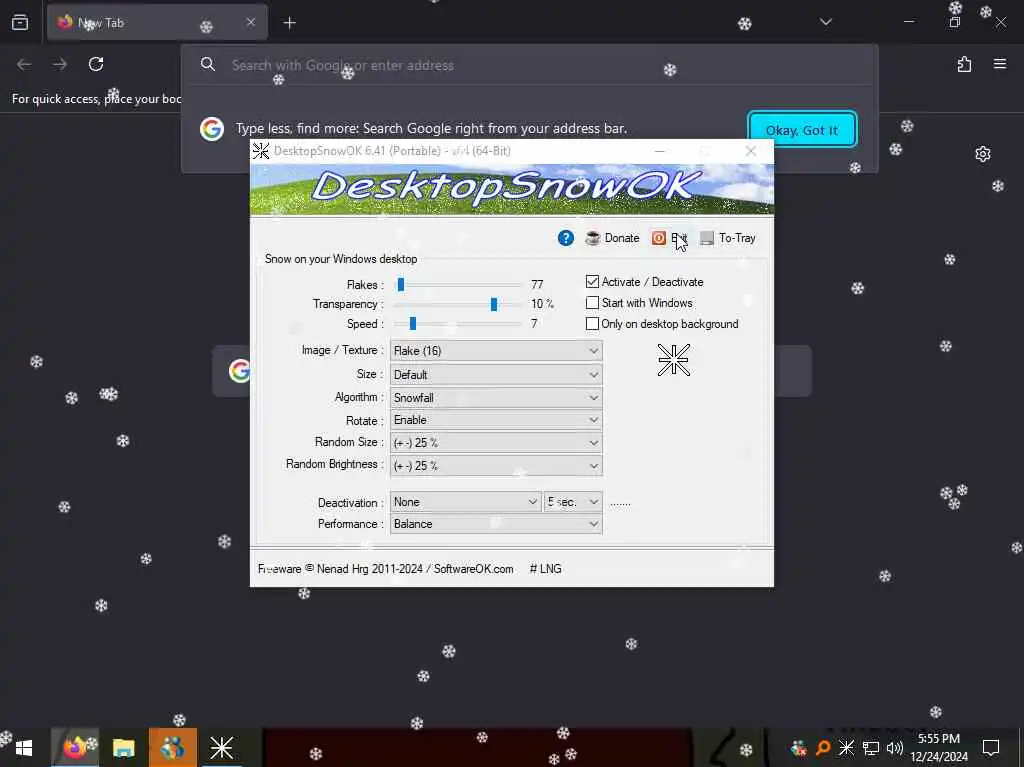Click the Donate coffee cup button
The image size is (1024, 767).
(612, 238)
